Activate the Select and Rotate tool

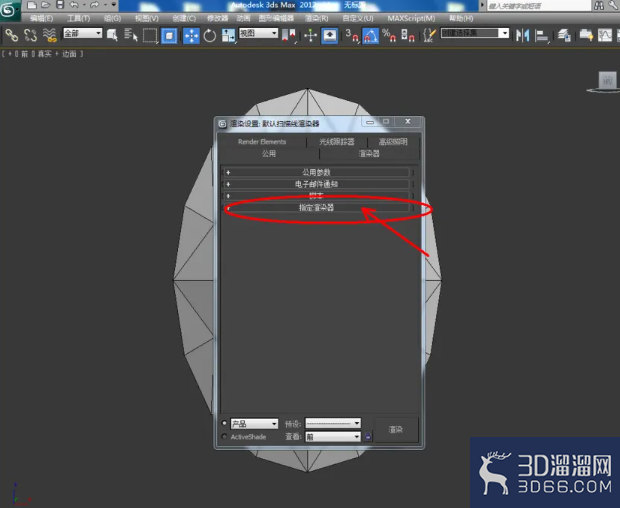point(210,36)
